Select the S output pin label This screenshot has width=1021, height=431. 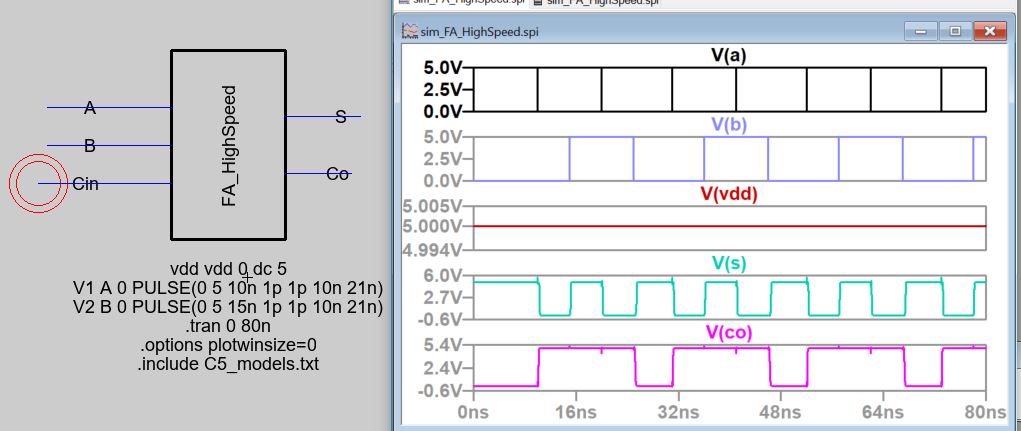[340, 117]
